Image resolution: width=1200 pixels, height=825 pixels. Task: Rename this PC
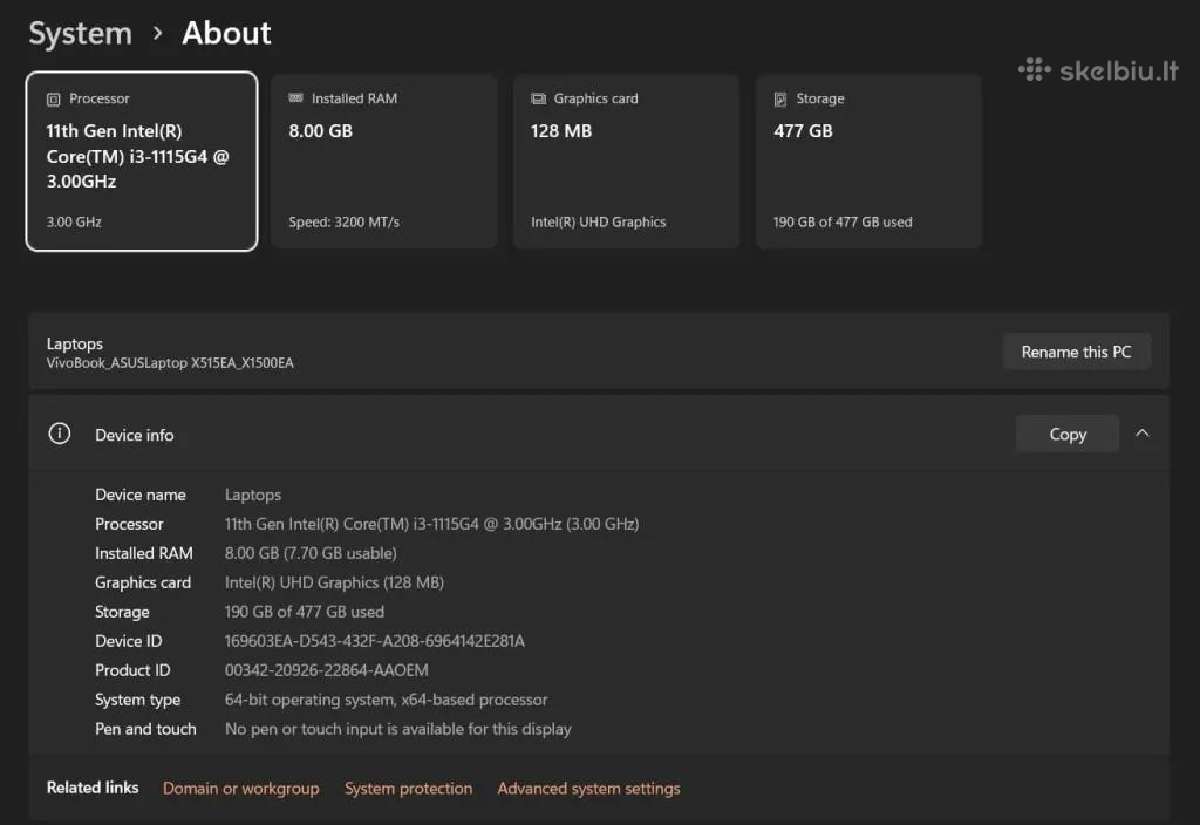pyautogui.click(x=1077, y=352)
